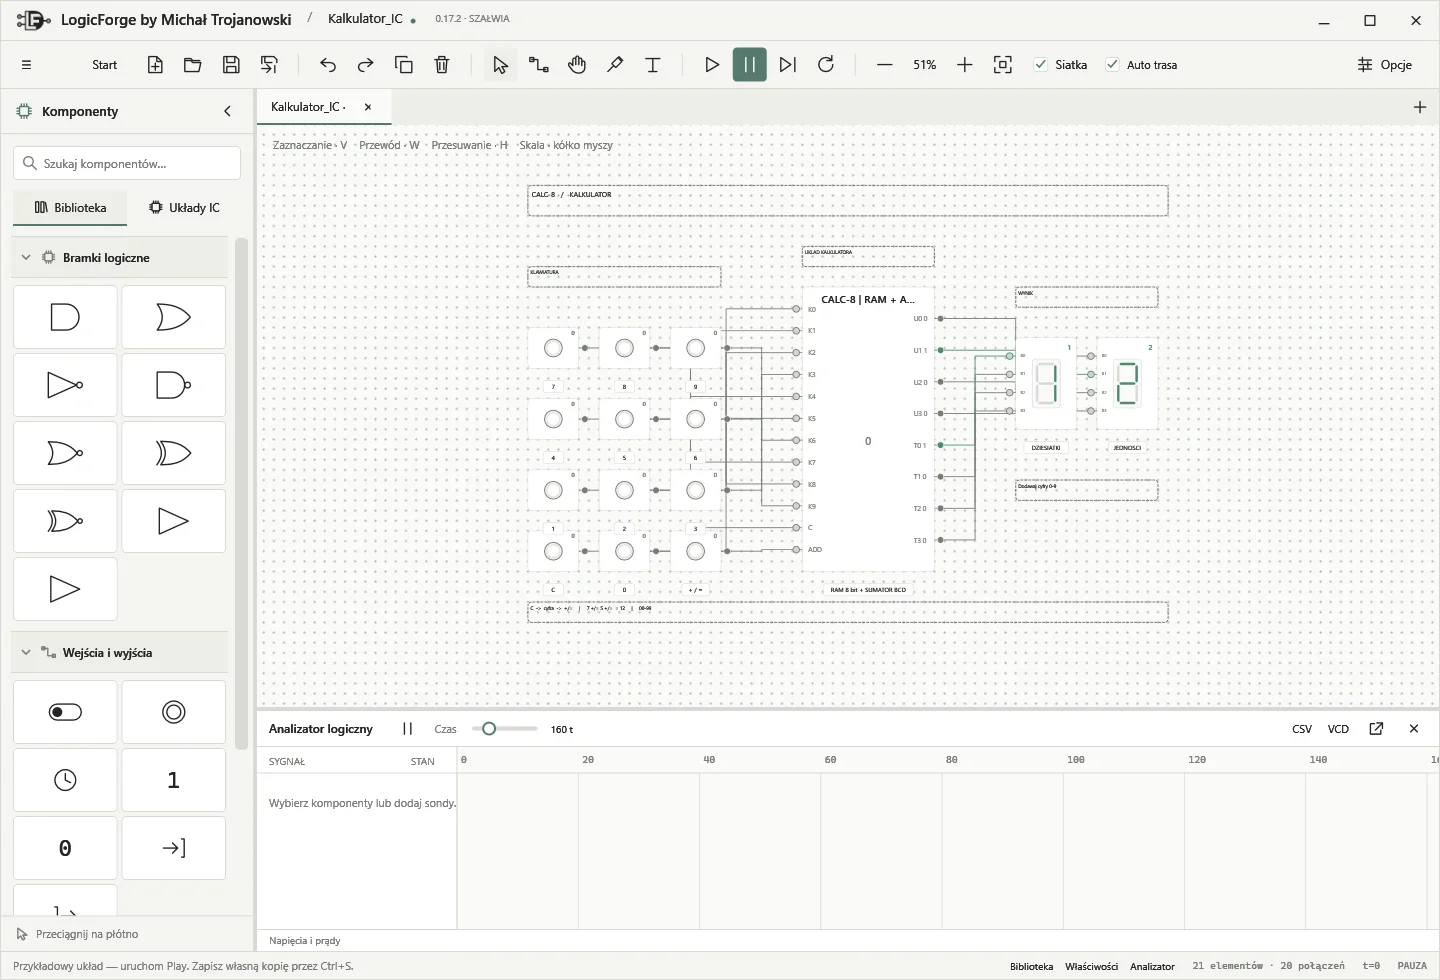The width and height of the screenshot is (1440, 980).
Task: Close the Kalkulator_IC tab
Action: point(368,107)
